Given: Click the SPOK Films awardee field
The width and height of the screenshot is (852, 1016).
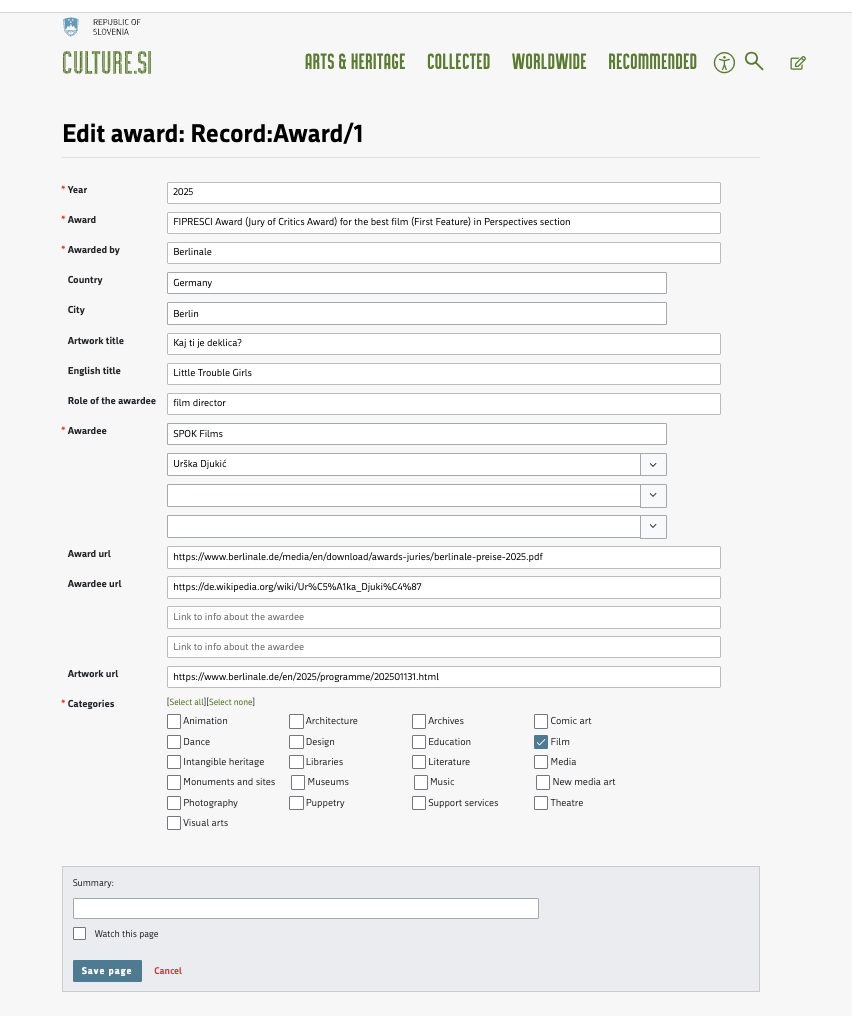Looking at the screenshot, I should [417, 434].
